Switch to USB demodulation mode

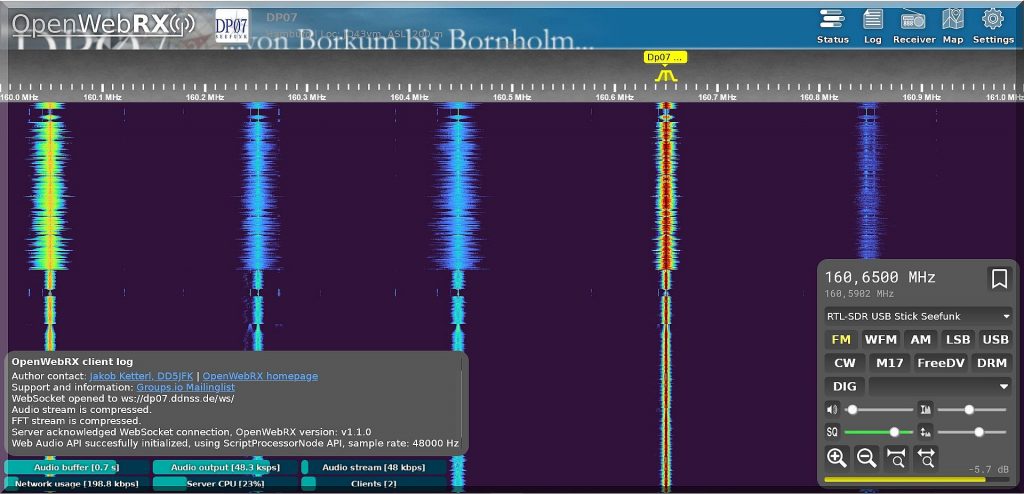point(995,339)
